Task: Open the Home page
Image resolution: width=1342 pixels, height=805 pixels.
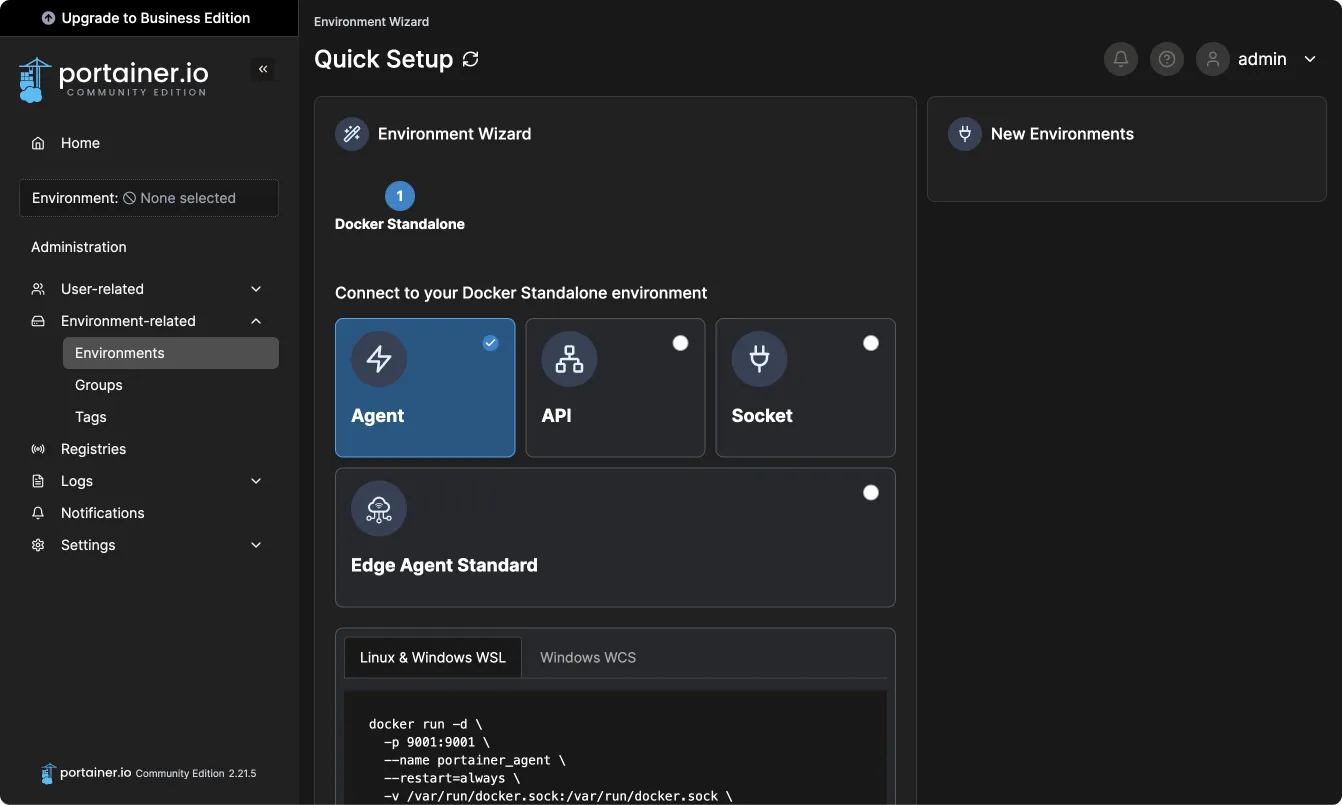Action: click(149, 143)
